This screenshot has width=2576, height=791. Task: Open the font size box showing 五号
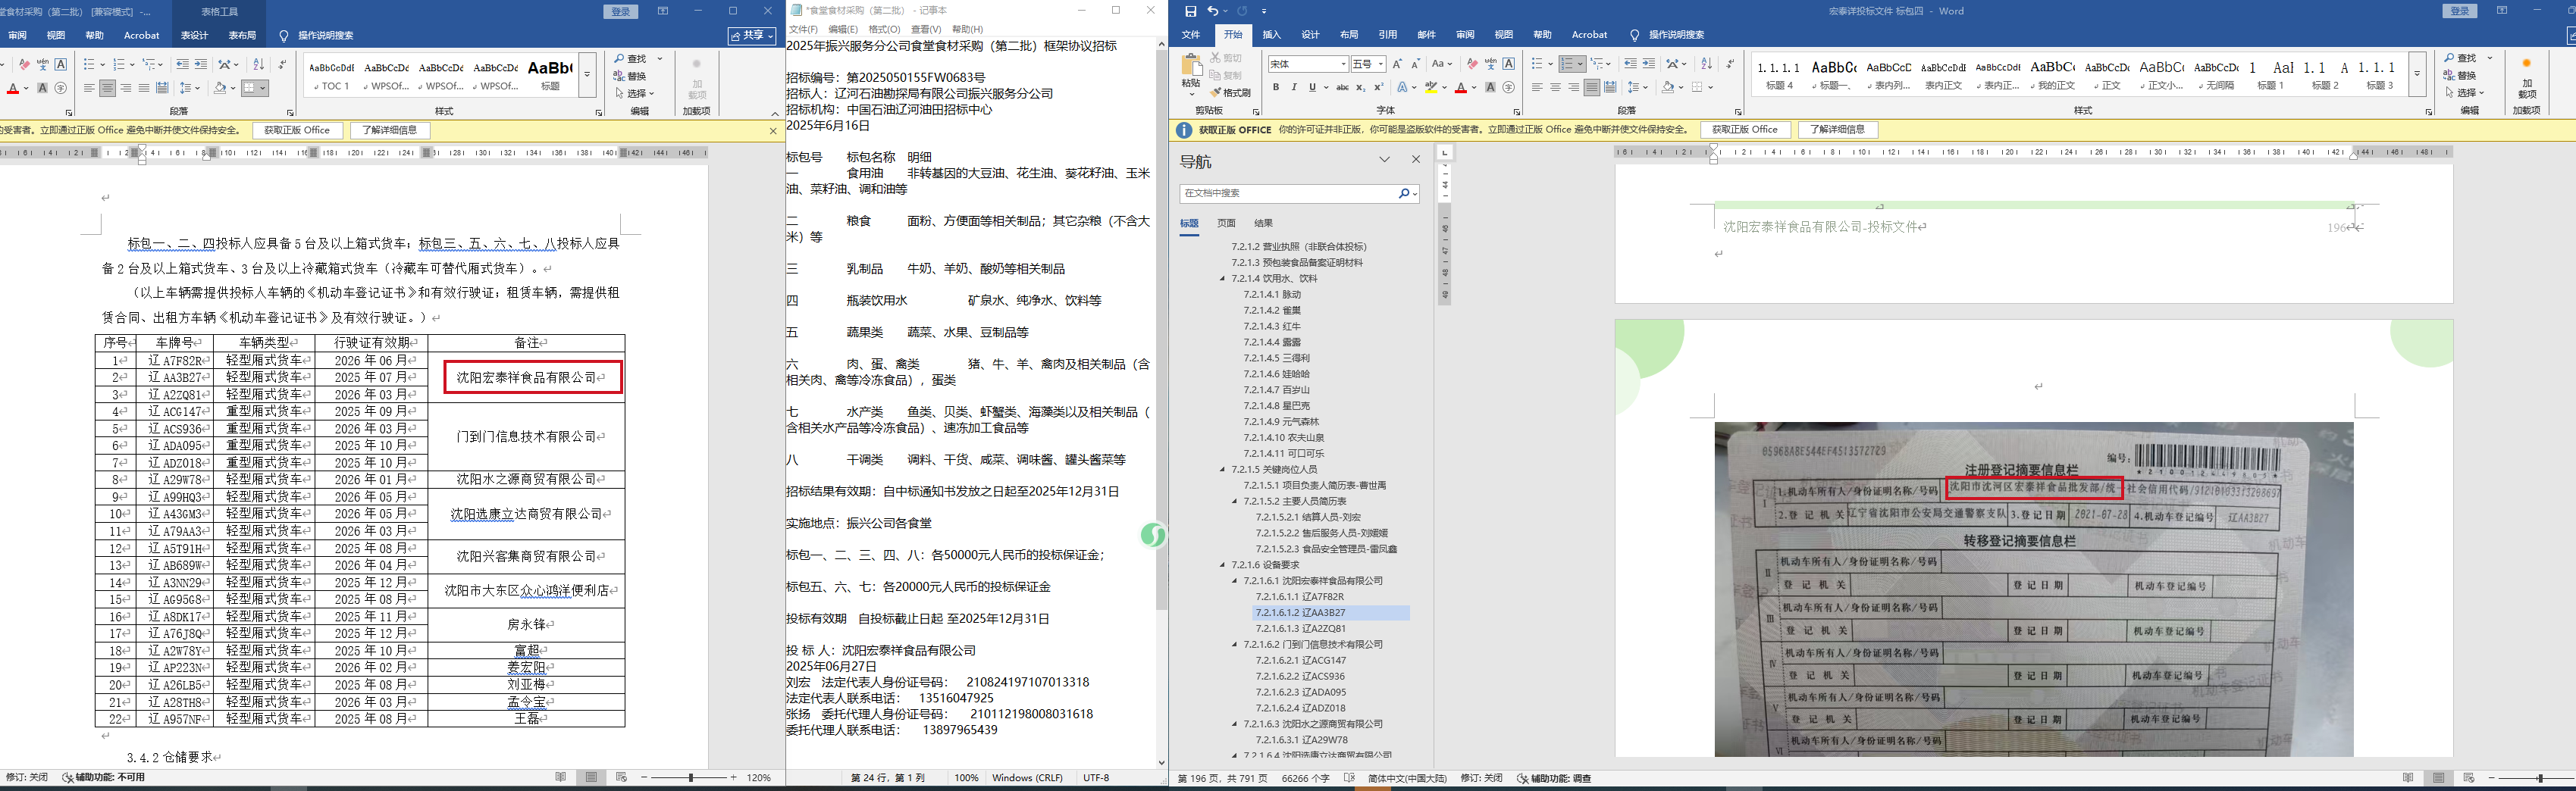(1368, 64)
